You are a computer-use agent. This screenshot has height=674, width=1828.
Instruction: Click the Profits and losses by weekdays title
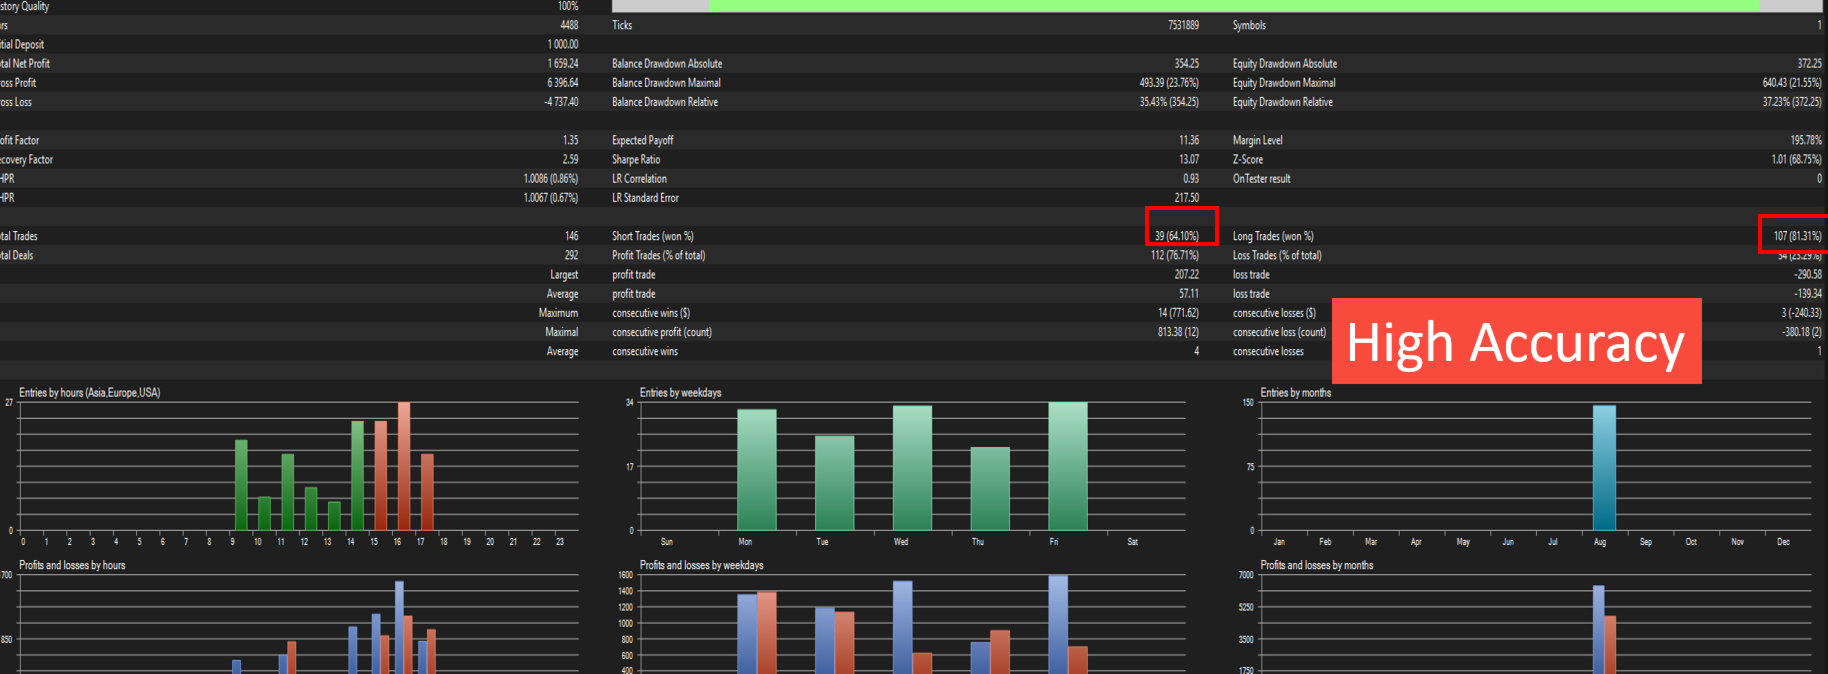tap(701, 565)
